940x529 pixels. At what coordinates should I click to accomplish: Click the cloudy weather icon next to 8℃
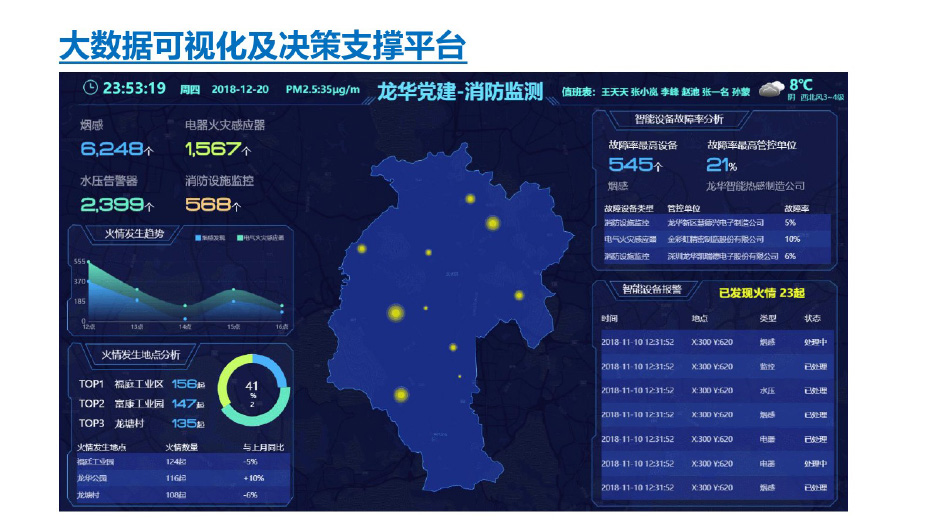[x=769, y=90]
